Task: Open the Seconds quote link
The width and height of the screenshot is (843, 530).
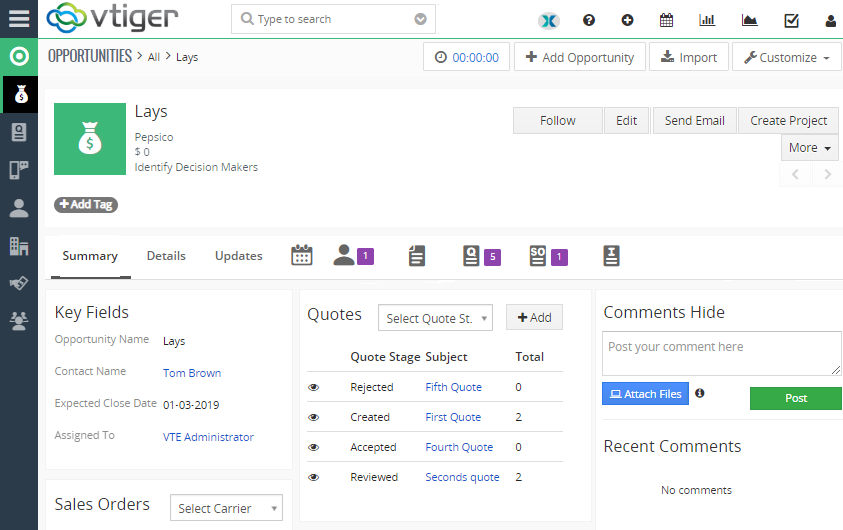Action: point(462,477)
